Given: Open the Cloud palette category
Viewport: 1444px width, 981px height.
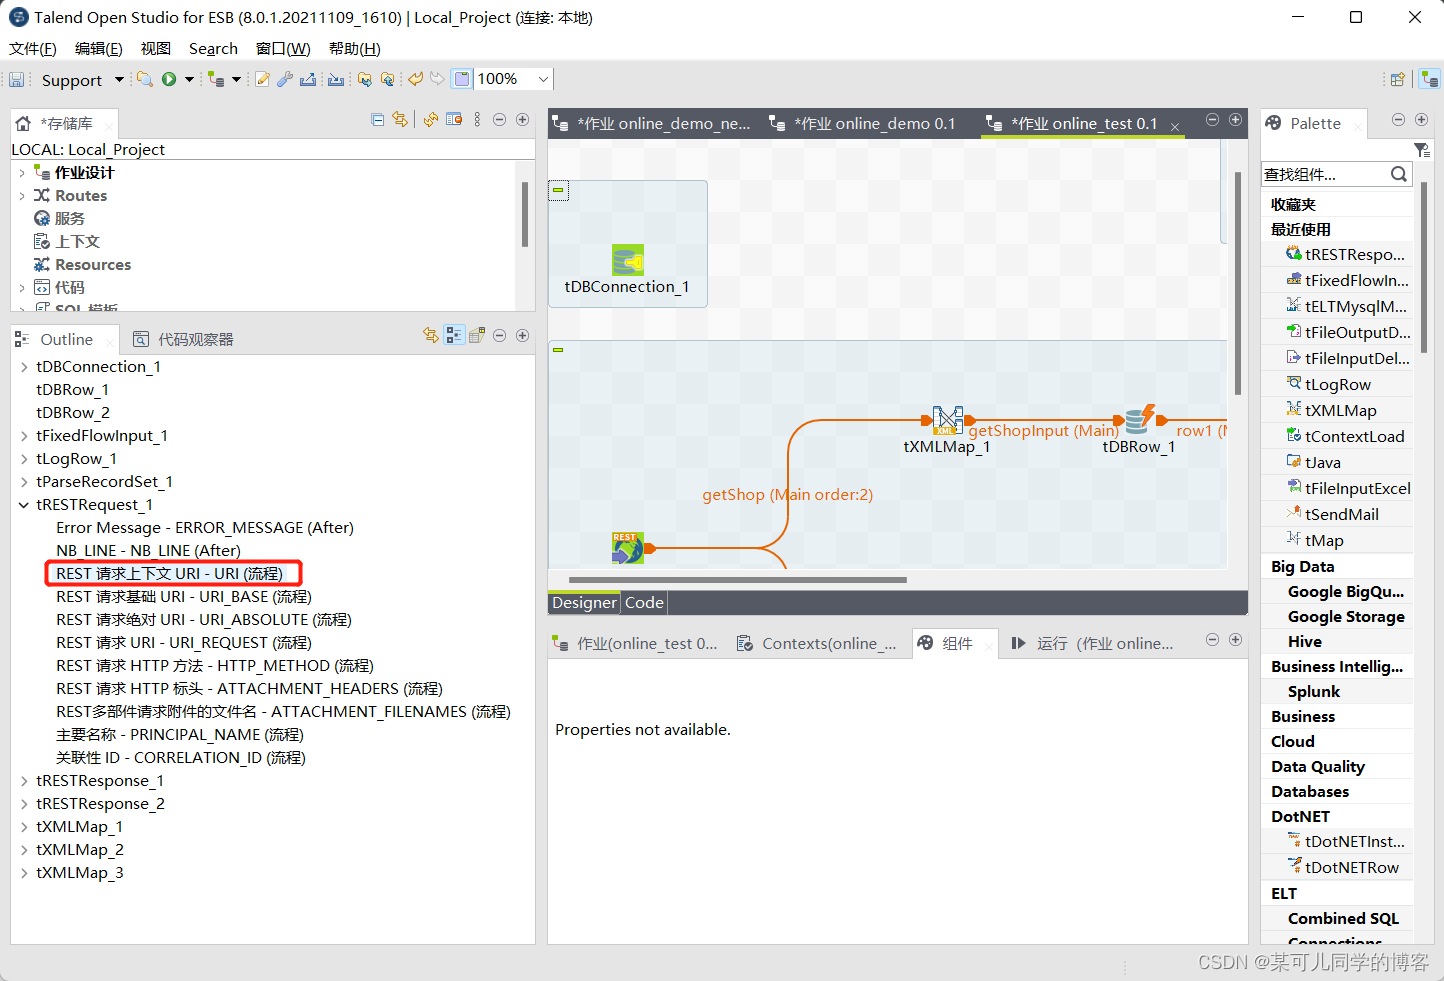Looking at the screenshot, I should point(1293,741).
